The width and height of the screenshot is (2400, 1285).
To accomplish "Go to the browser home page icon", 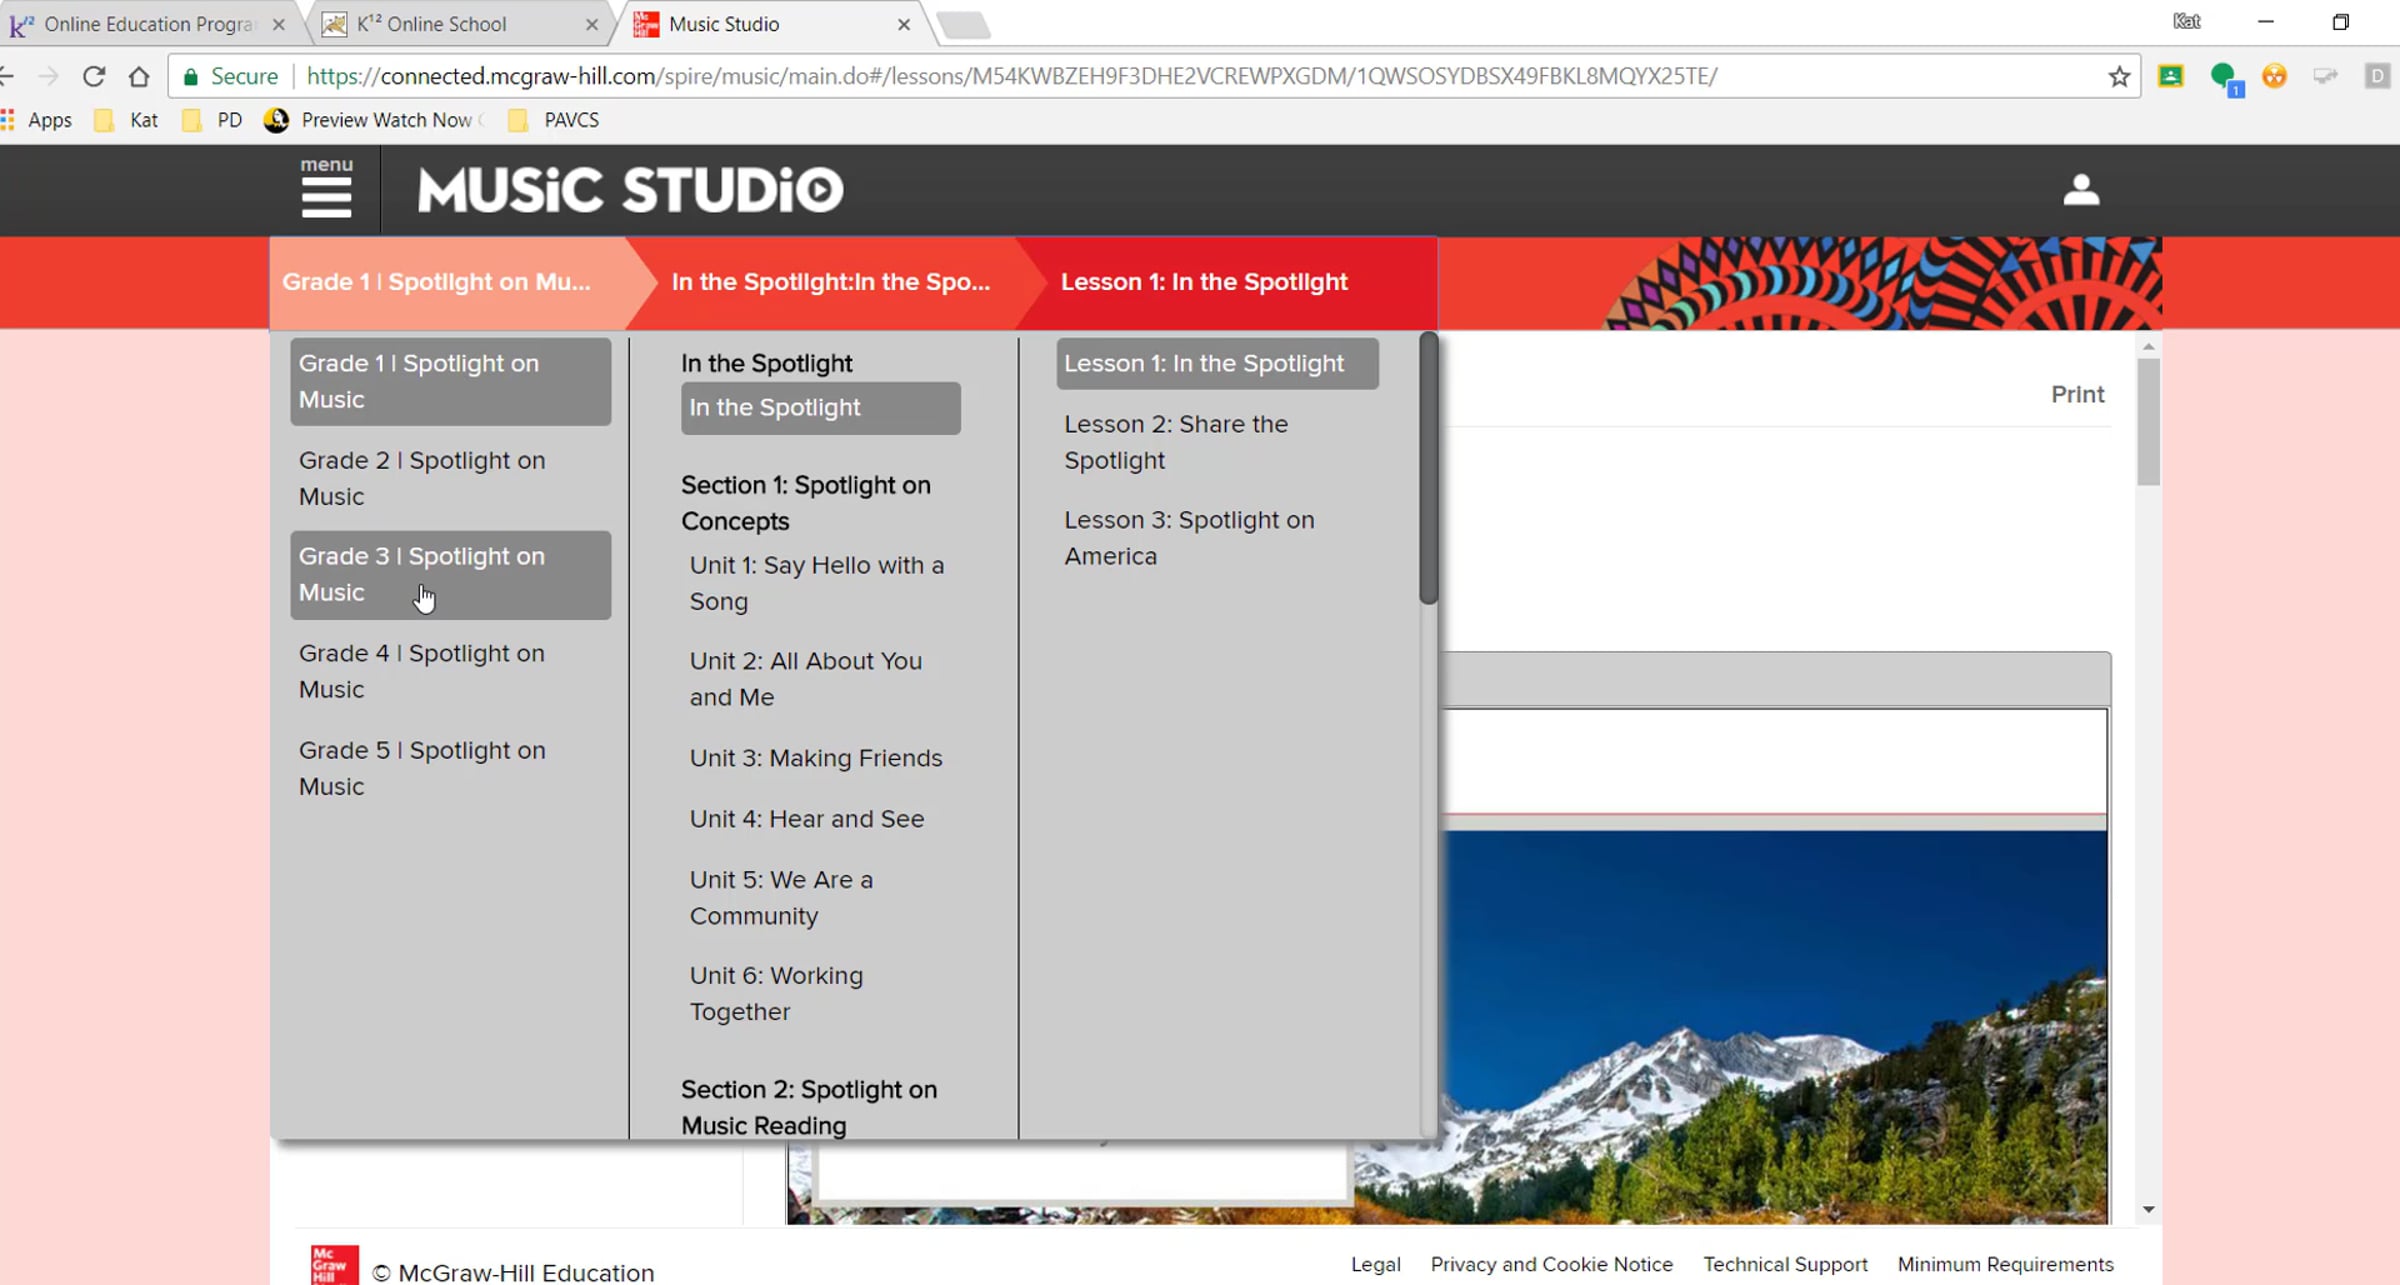I will (x=139, y=76).
